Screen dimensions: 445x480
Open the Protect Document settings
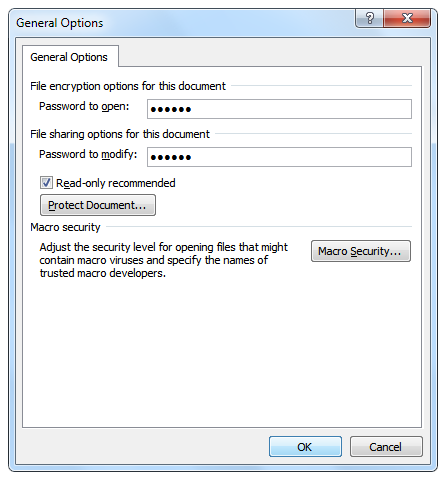tap(98, 205)
